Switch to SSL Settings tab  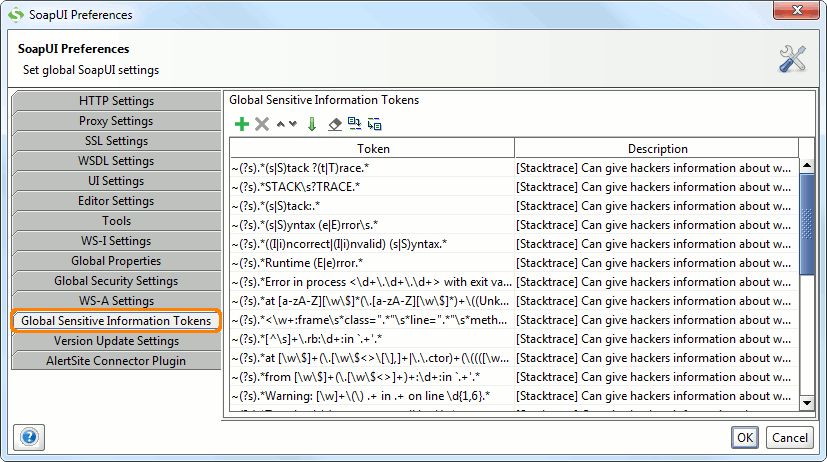116,141
